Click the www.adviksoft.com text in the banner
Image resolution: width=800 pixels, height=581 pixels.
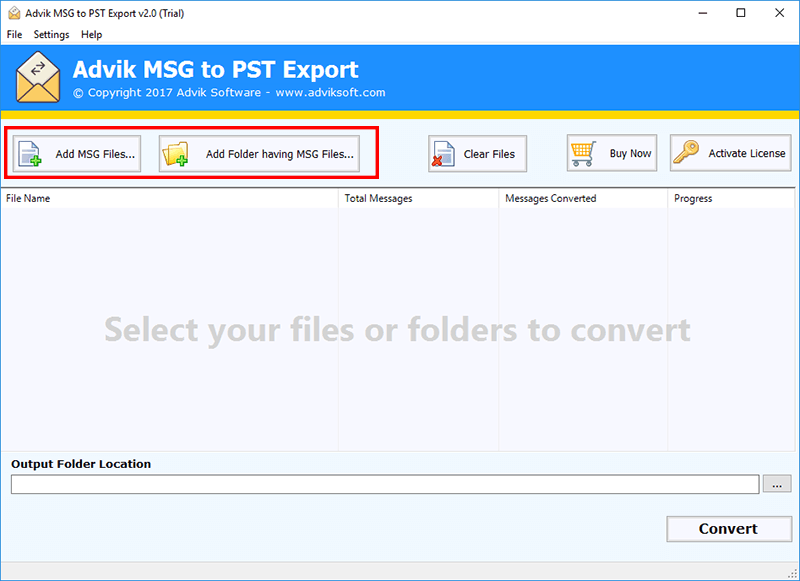coord(330,93)
